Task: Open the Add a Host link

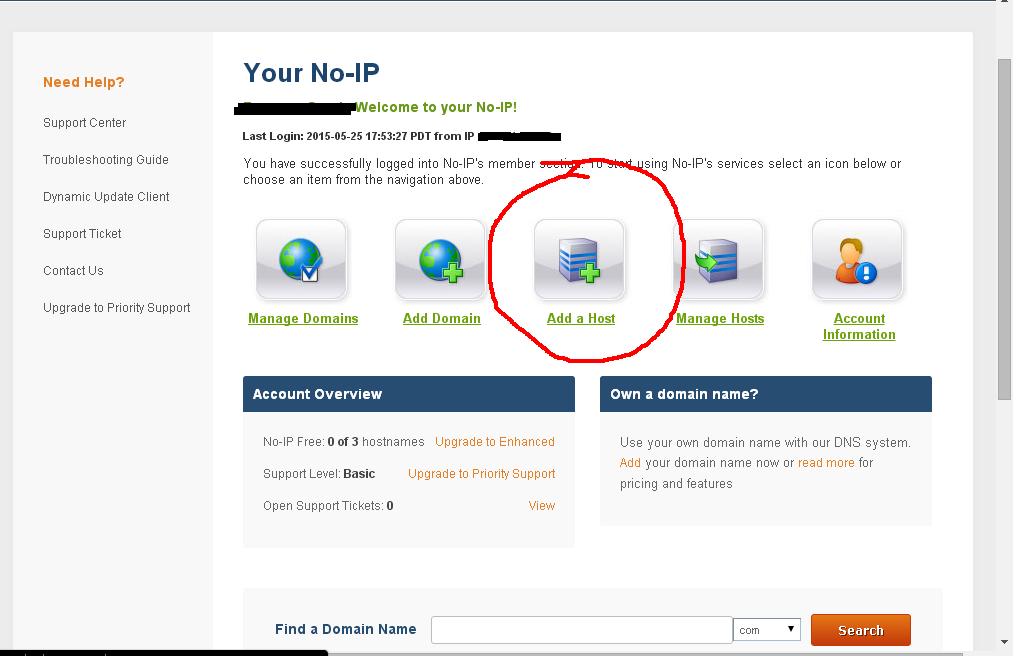Action: (581, 318)
